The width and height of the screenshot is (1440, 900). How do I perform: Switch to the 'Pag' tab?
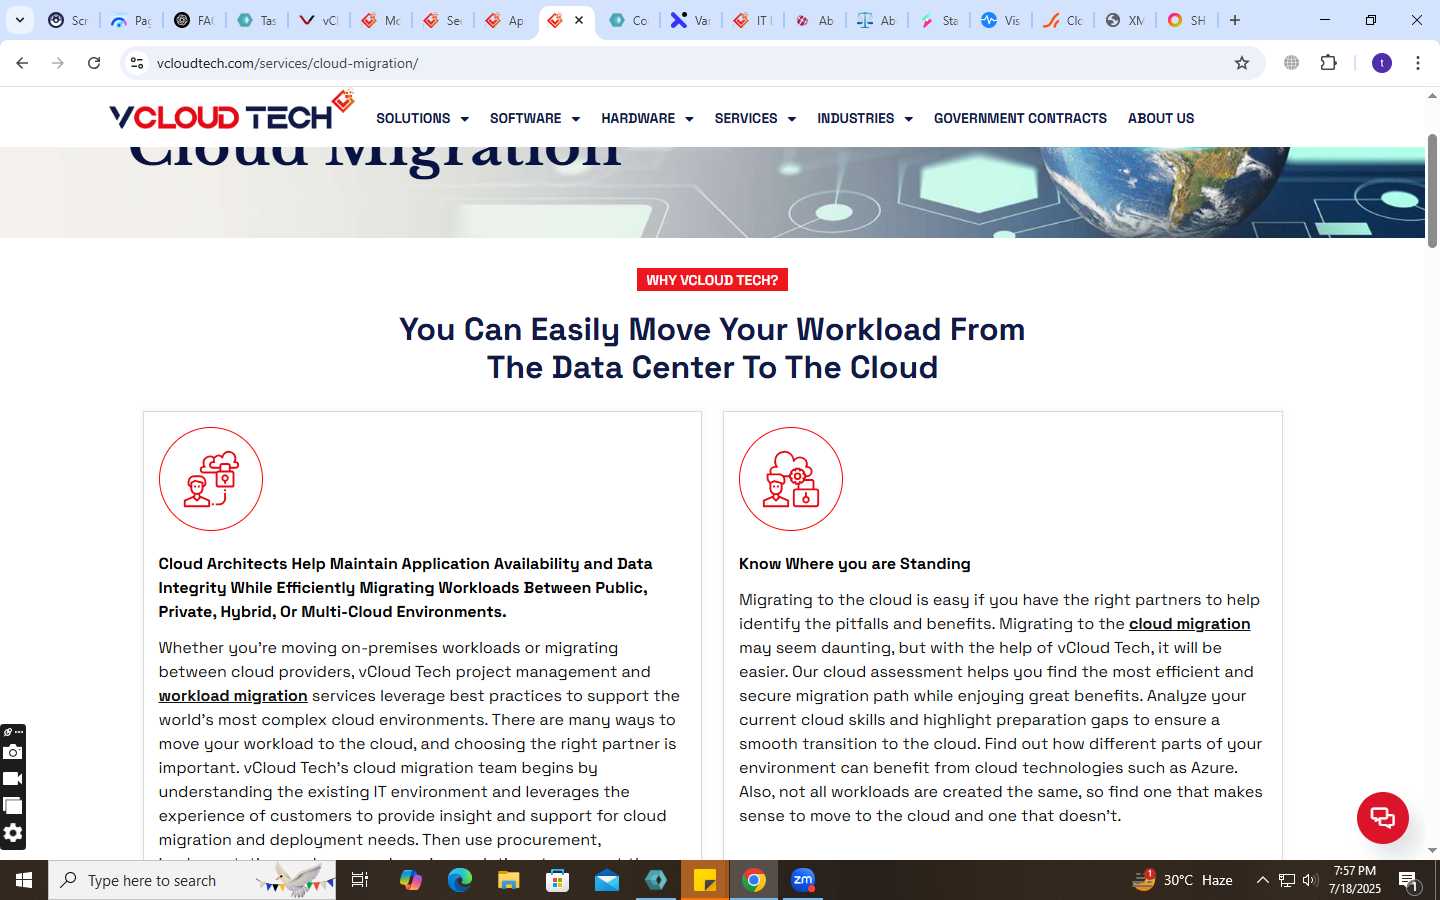[131, 20]
